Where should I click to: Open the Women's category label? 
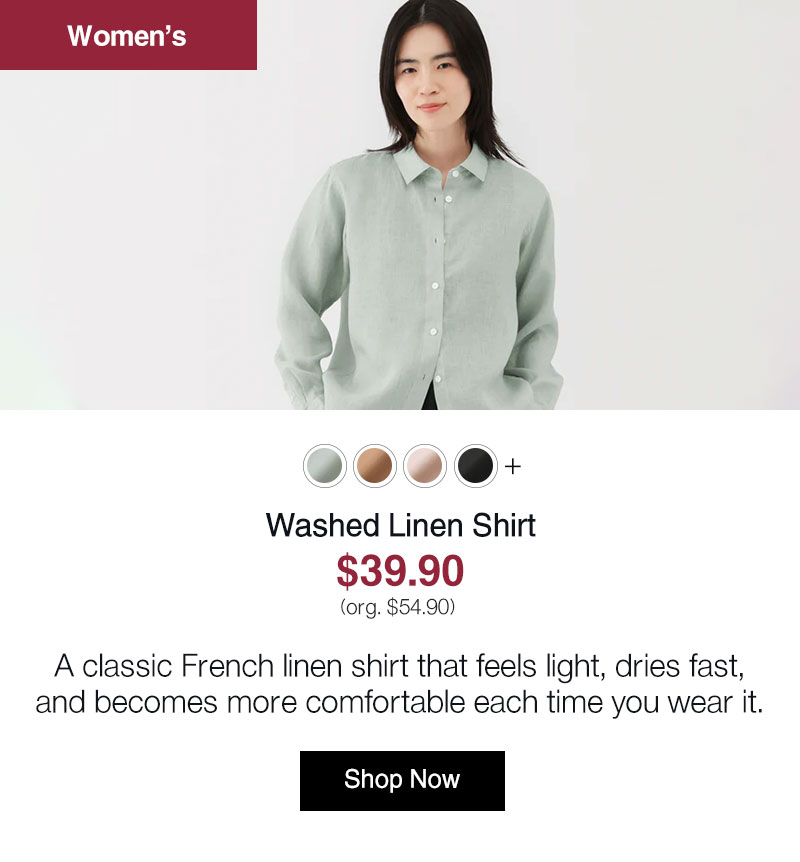click(x=128, y=35)
